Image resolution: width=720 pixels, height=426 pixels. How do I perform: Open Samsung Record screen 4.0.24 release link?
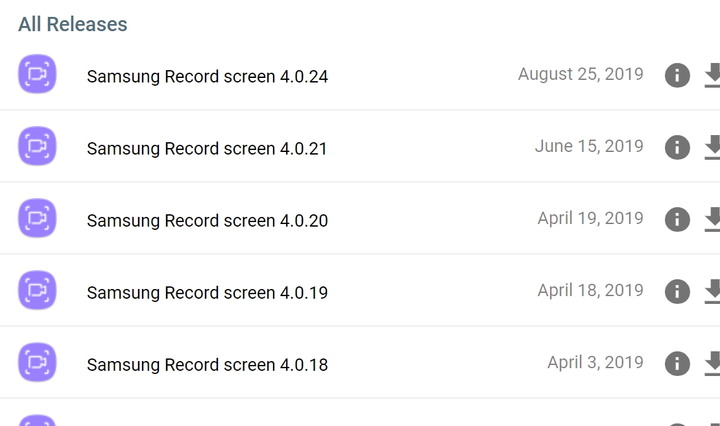click(x=207, y=76)
